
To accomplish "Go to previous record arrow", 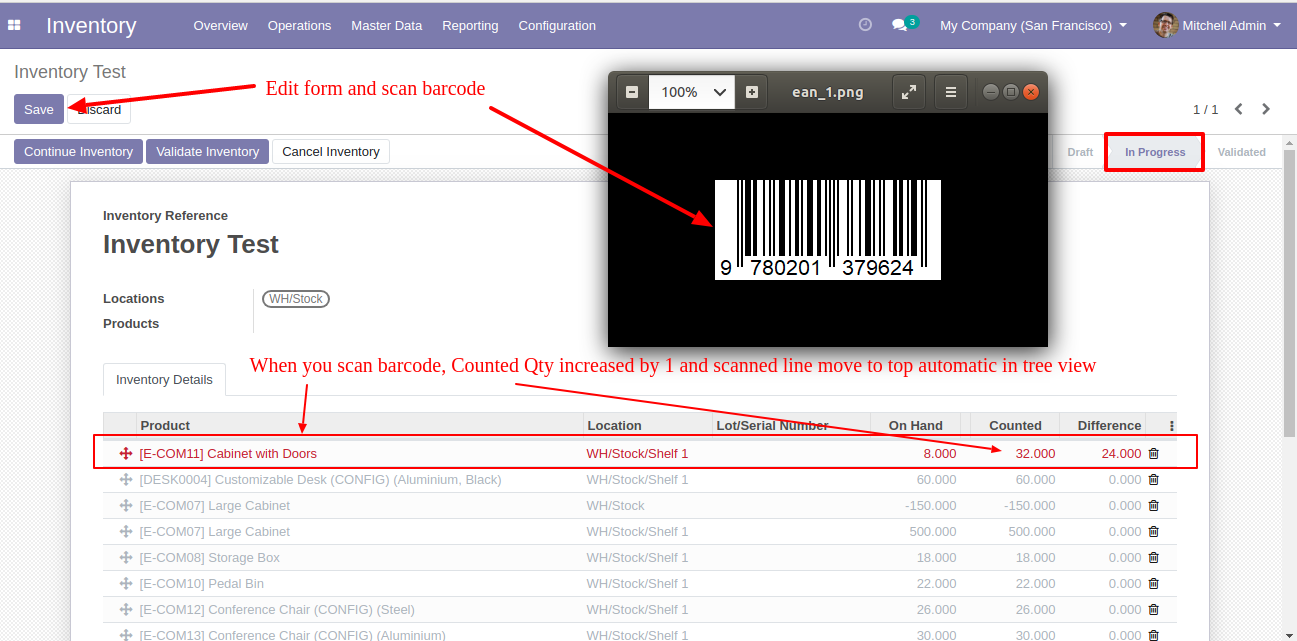I will pos(1239,109).
